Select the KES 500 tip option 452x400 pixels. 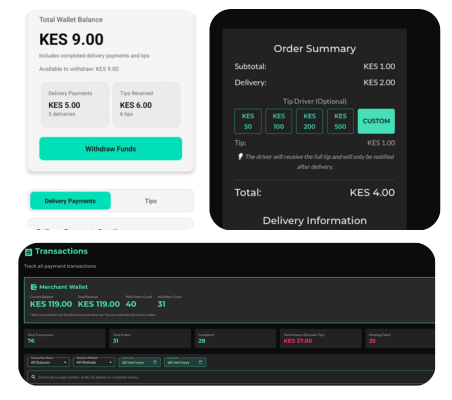click(340, 121)
